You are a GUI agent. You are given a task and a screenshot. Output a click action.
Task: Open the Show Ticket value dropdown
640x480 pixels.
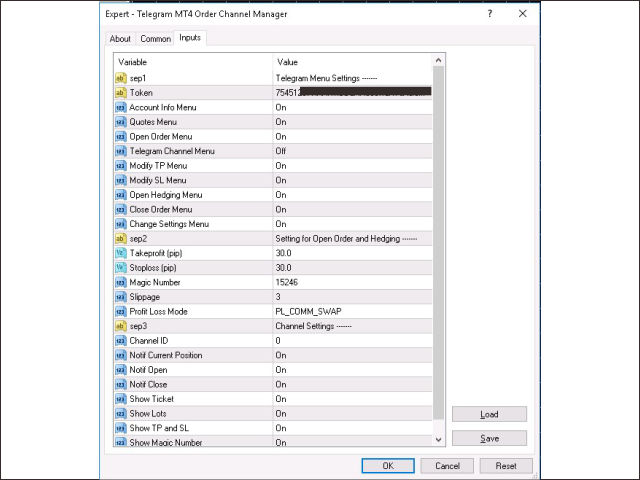pyautogui.click(x=281, y=399)
